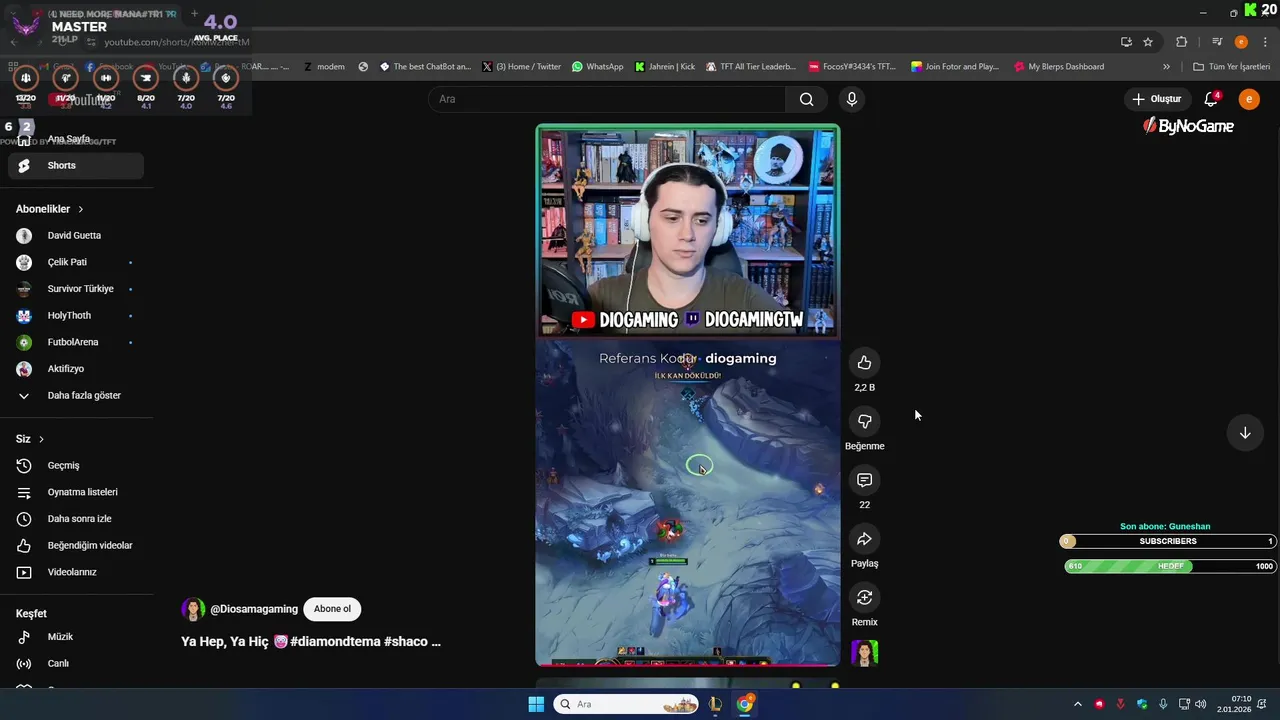The height and width of the screenshot is (720, 1280).
Task: Expand the Siz section
Action: pyautogui.click(x=30, y=439)
